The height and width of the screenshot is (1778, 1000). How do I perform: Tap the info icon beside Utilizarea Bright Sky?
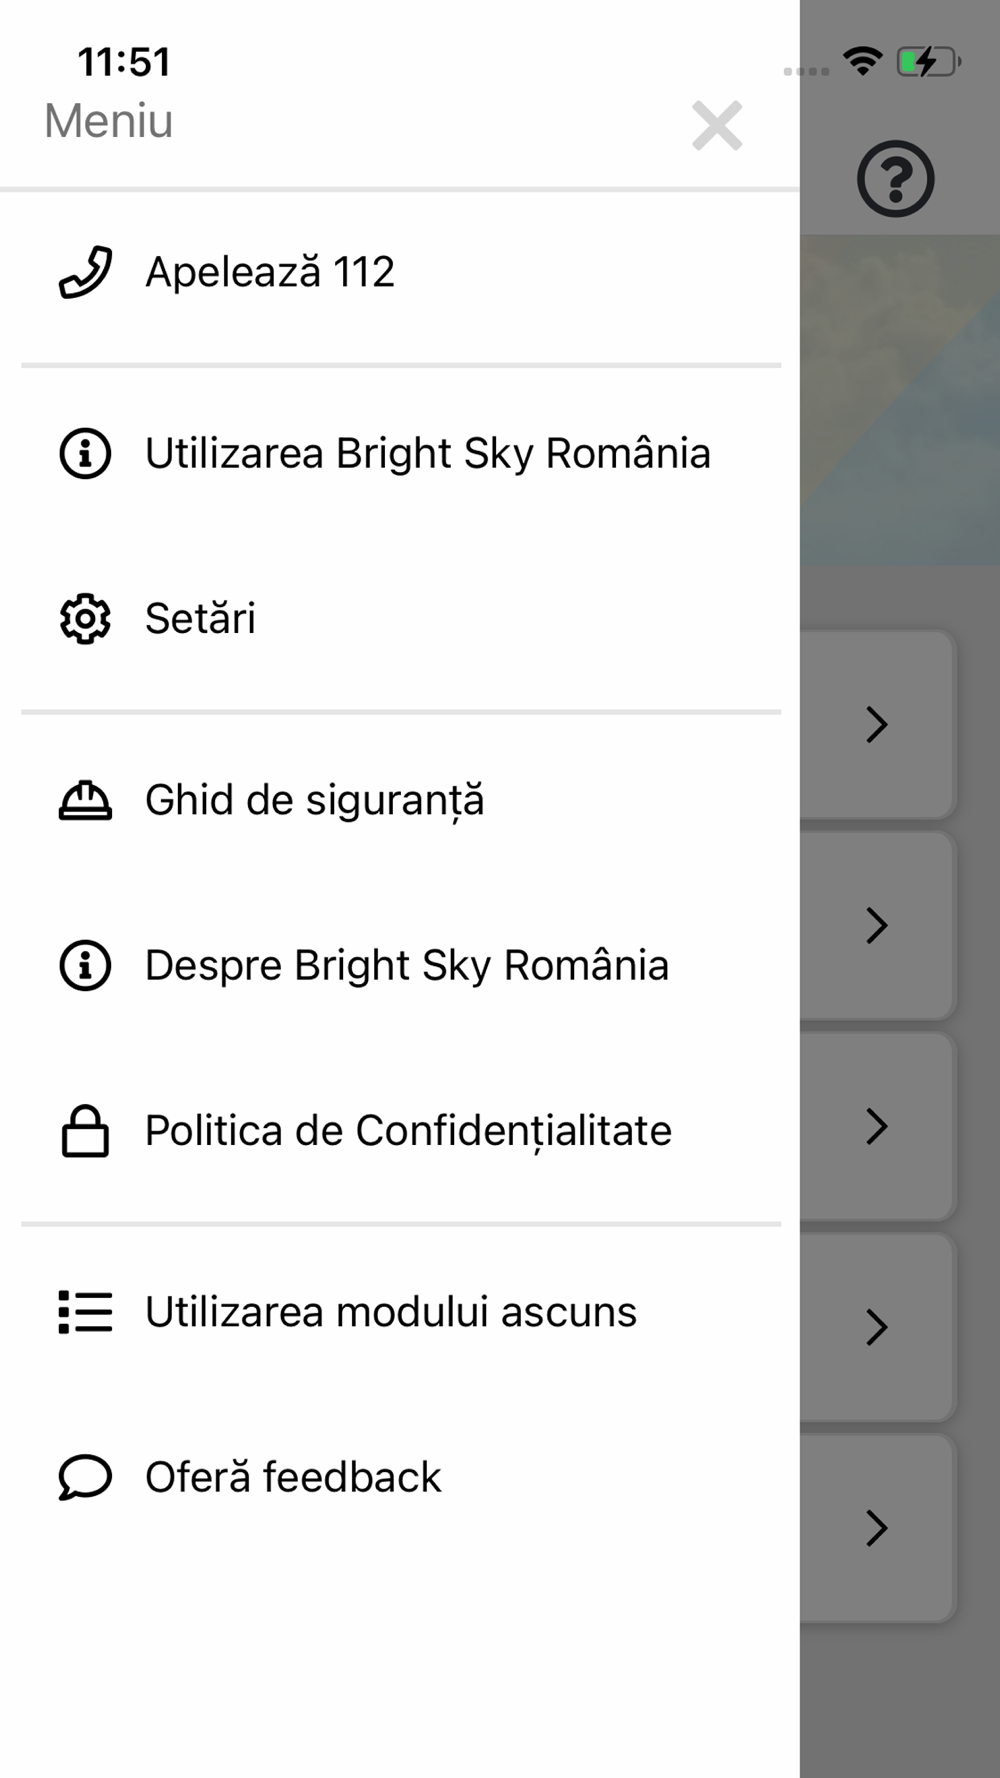click(85, 454)
